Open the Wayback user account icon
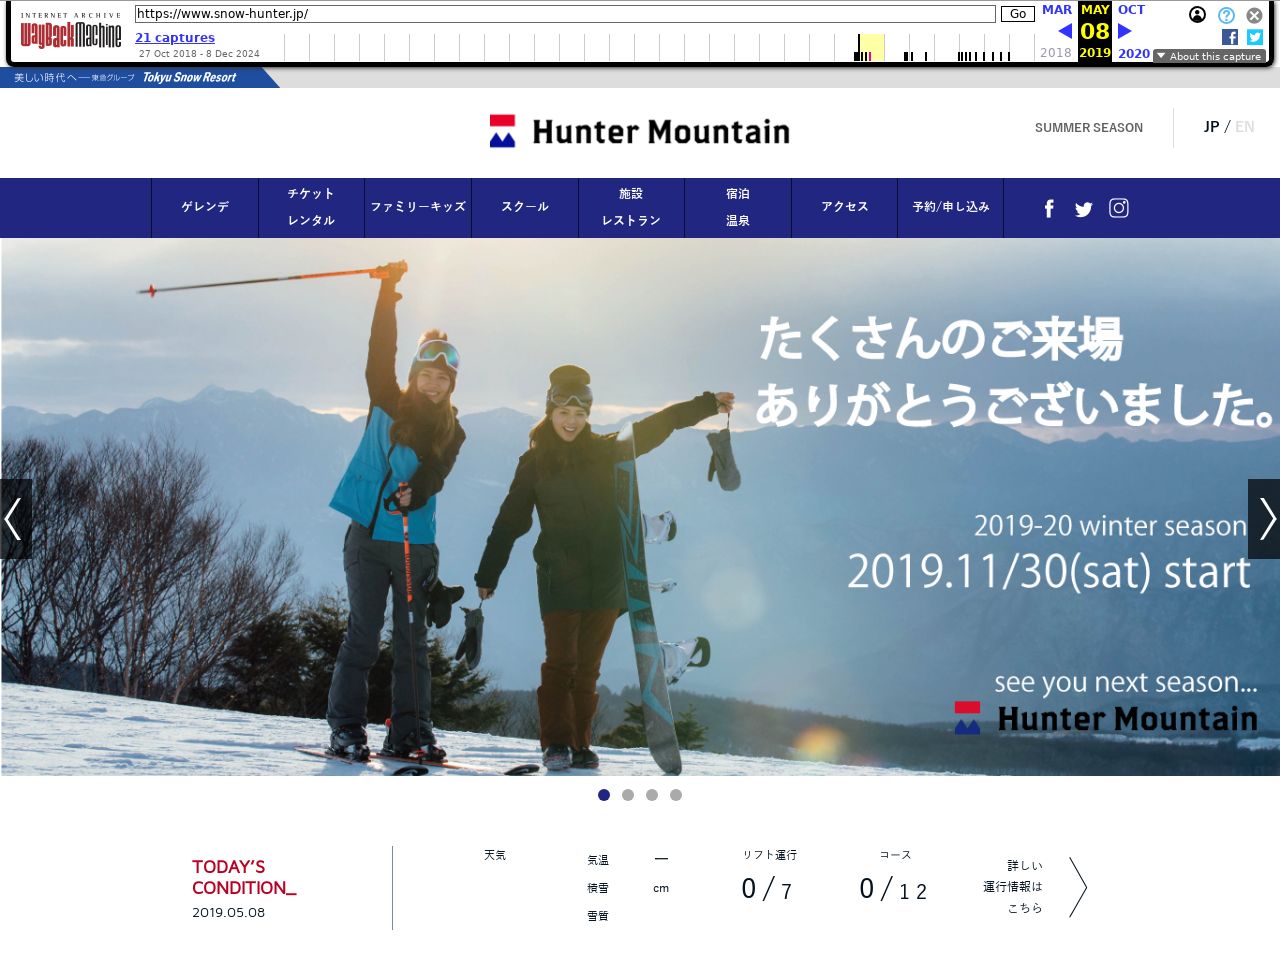1280x960 pixels. point(1197,15)
